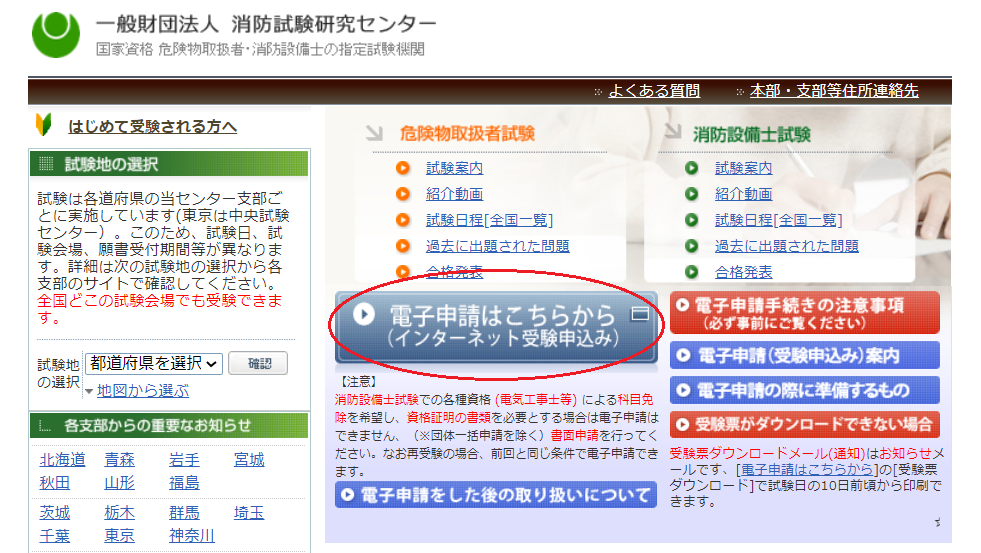Open 受験票がダウンロードできない場合 button
Viewport: 981px width, 553px height.
805,424
